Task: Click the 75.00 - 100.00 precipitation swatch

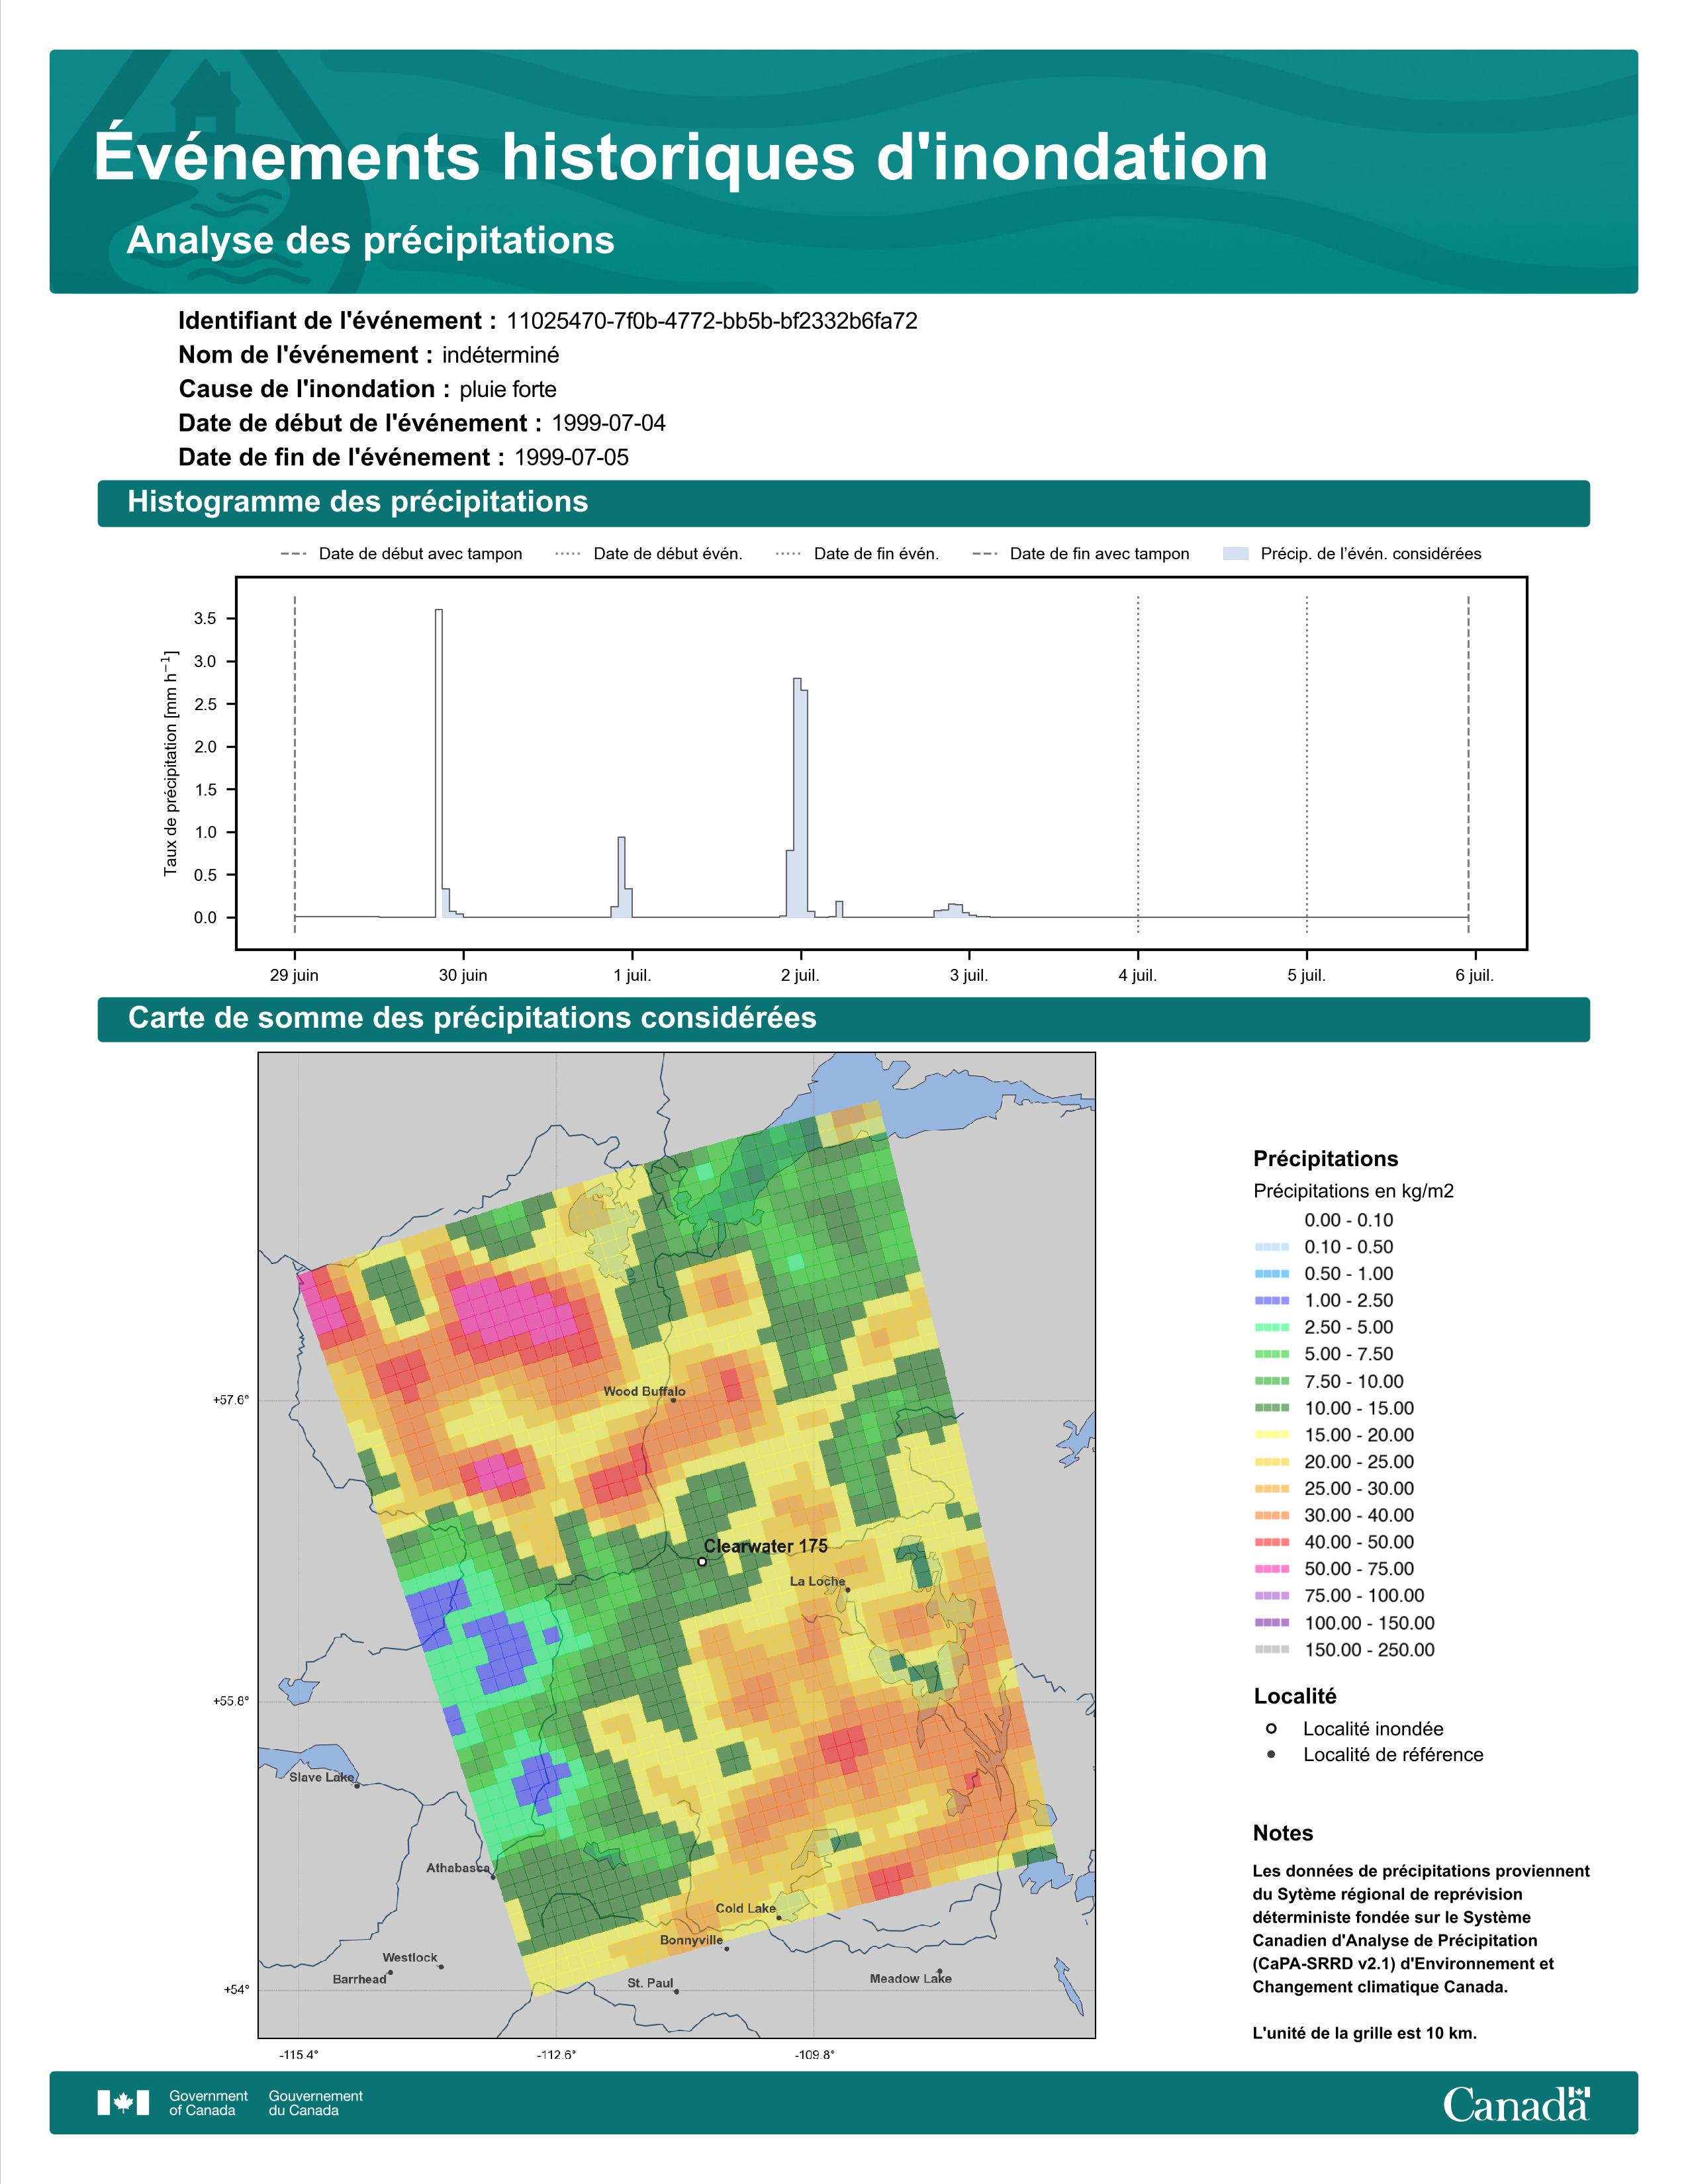Action: coord(1272,1596)
